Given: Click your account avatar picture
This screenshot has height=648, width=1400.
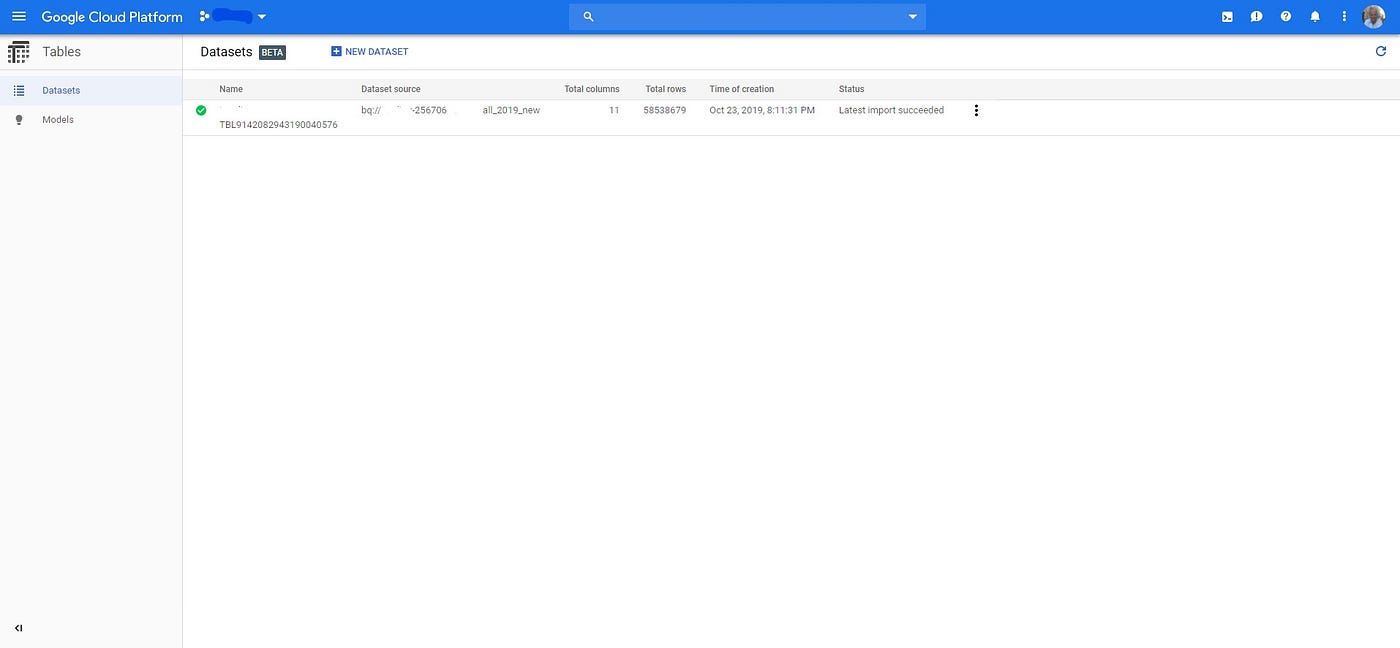Looking at the screenshot, I should [x=1373, y=16].
